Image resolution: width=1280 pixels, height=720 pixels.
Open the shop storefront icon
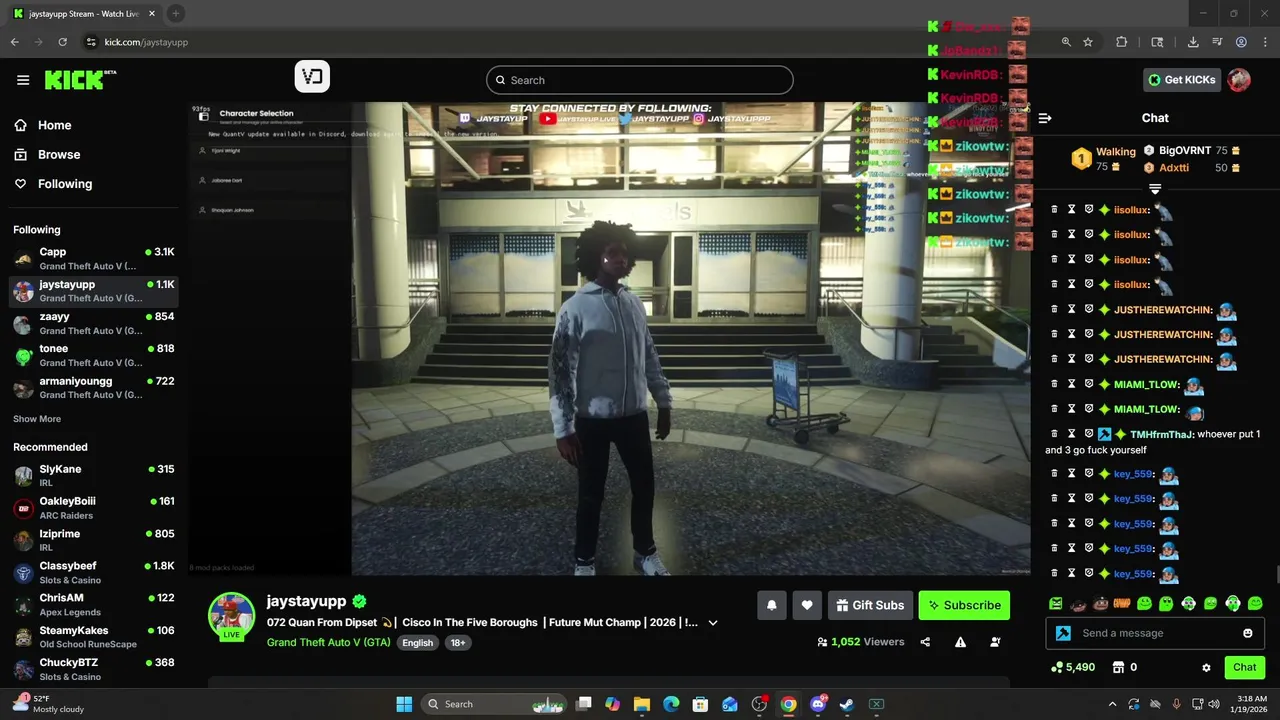click(1118, 667)
